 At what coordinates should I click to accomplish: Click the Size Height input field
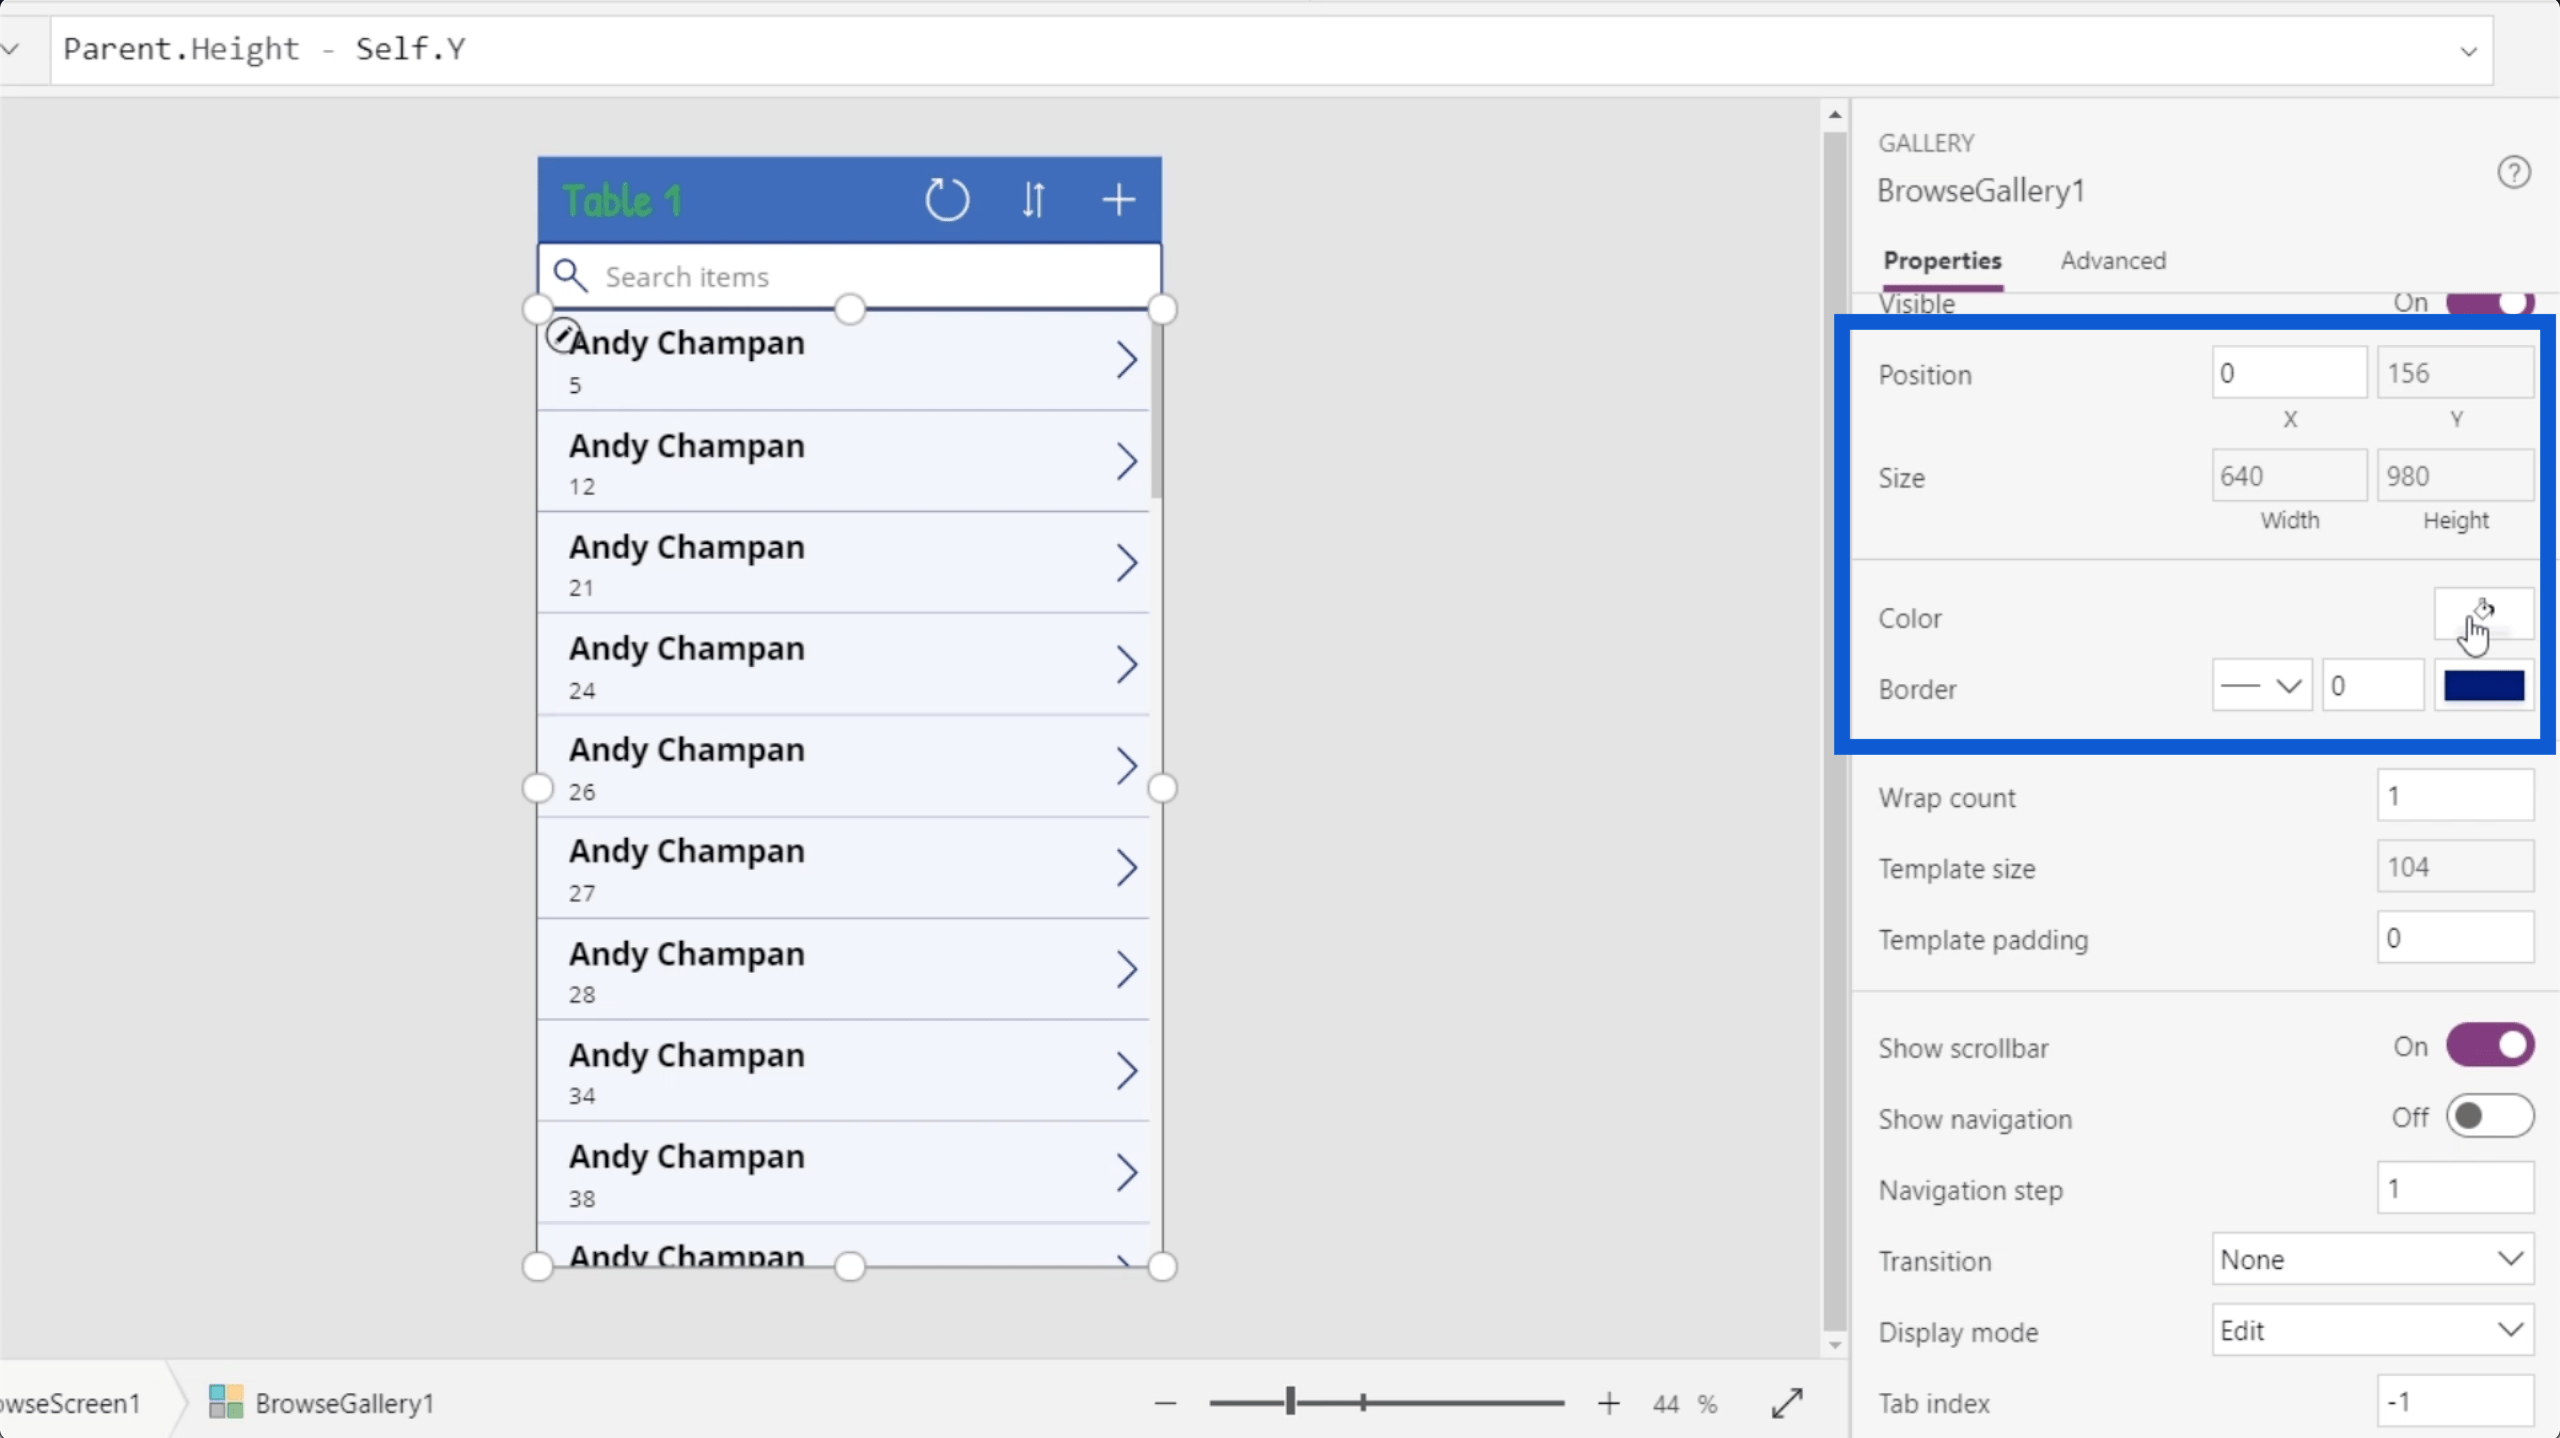[2456, 475]
